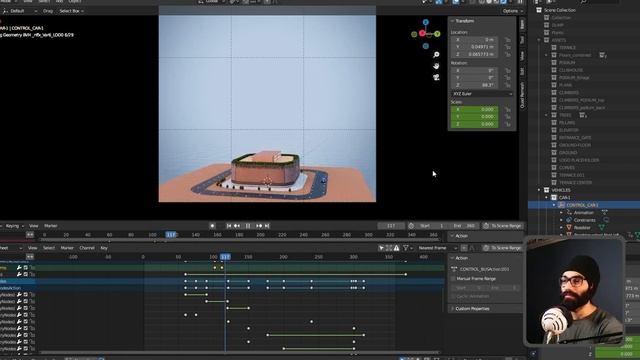The height and width of the screenshot is (360, 640).
Task: Click the zoom magnifier icon in viewport
Action: (x=436, y=55)
